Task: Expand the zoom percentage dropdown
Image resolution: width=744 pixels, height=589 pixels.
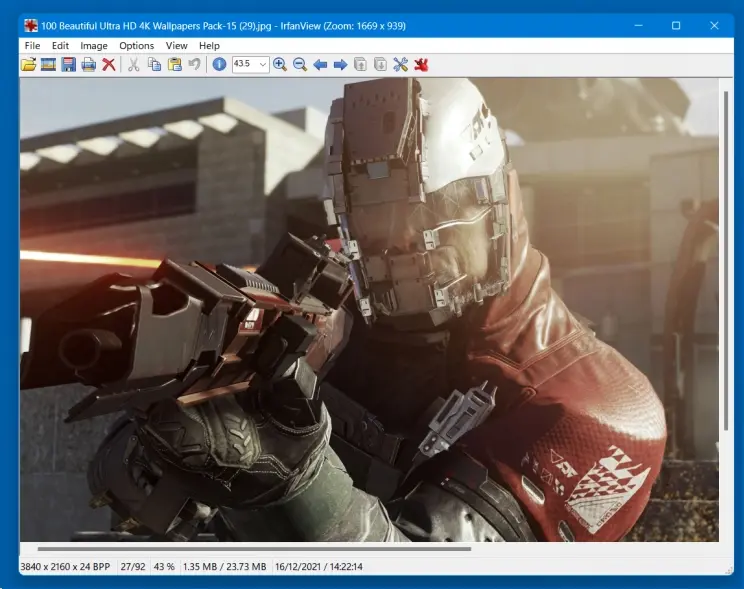Action: coord(263,64)
